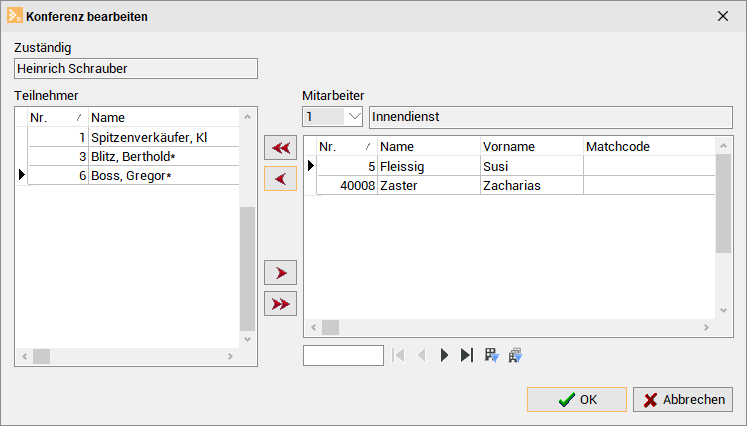
Task: Go to the previous record in the navigator
Action: click(x=421, y=355)
